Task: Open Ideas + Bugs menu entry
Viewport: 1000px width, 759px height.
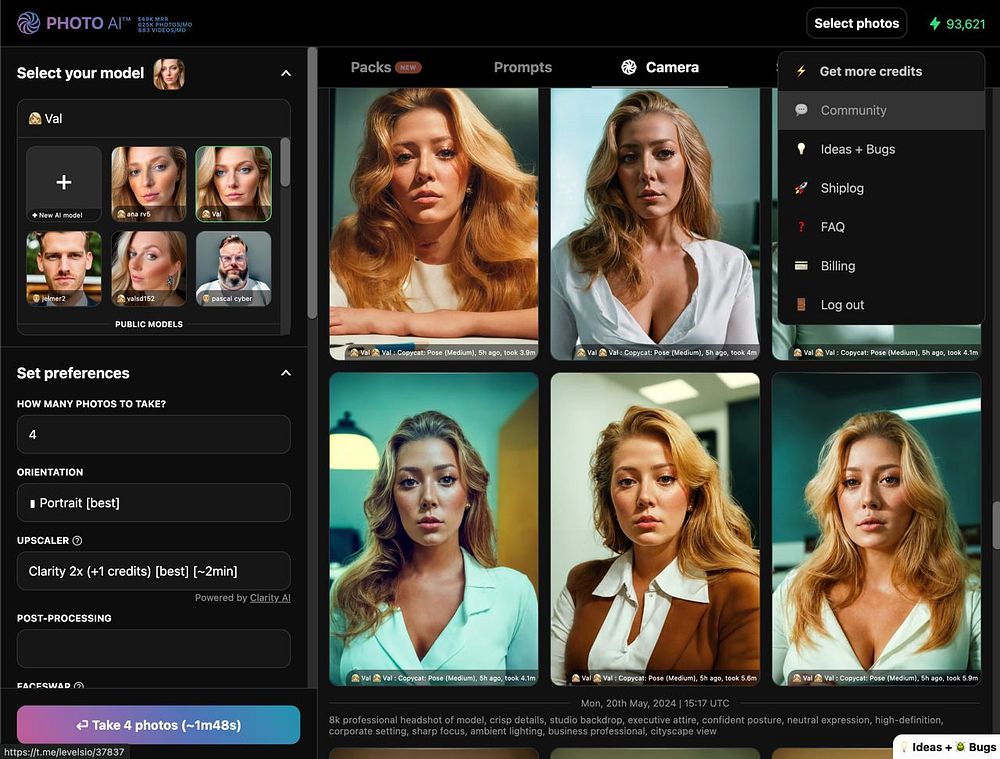Action: tap(881, 149)
